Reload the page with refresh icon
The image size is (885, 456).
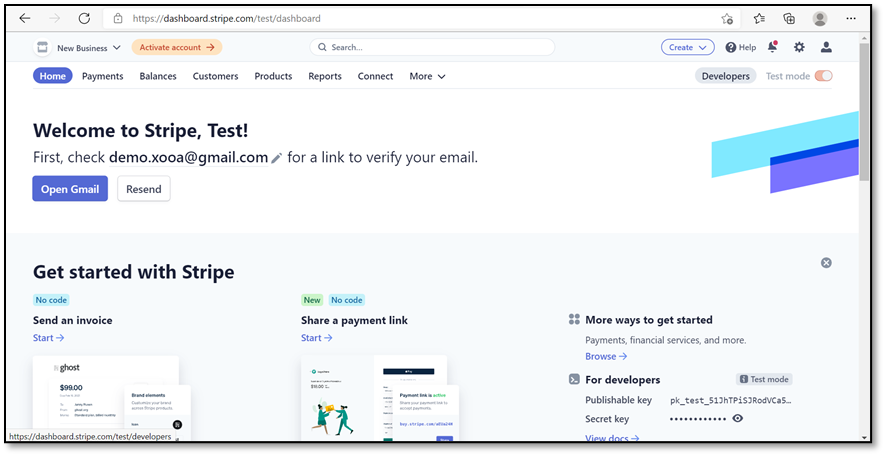pos(84,18)
